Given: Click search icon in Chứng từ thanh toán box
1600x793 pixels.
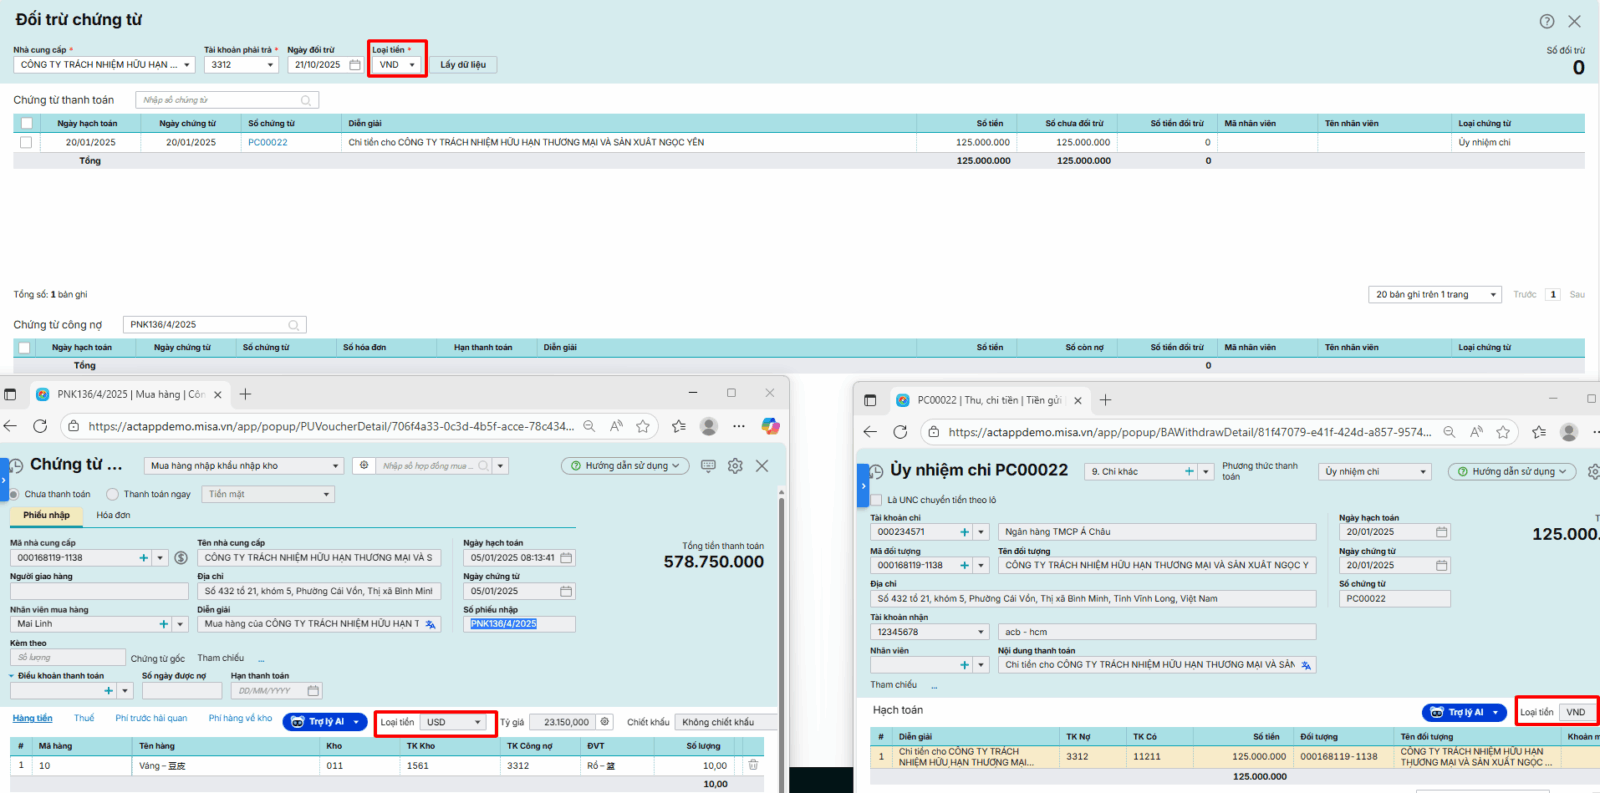Looking at the screenshot, I should tap(306, 100).
